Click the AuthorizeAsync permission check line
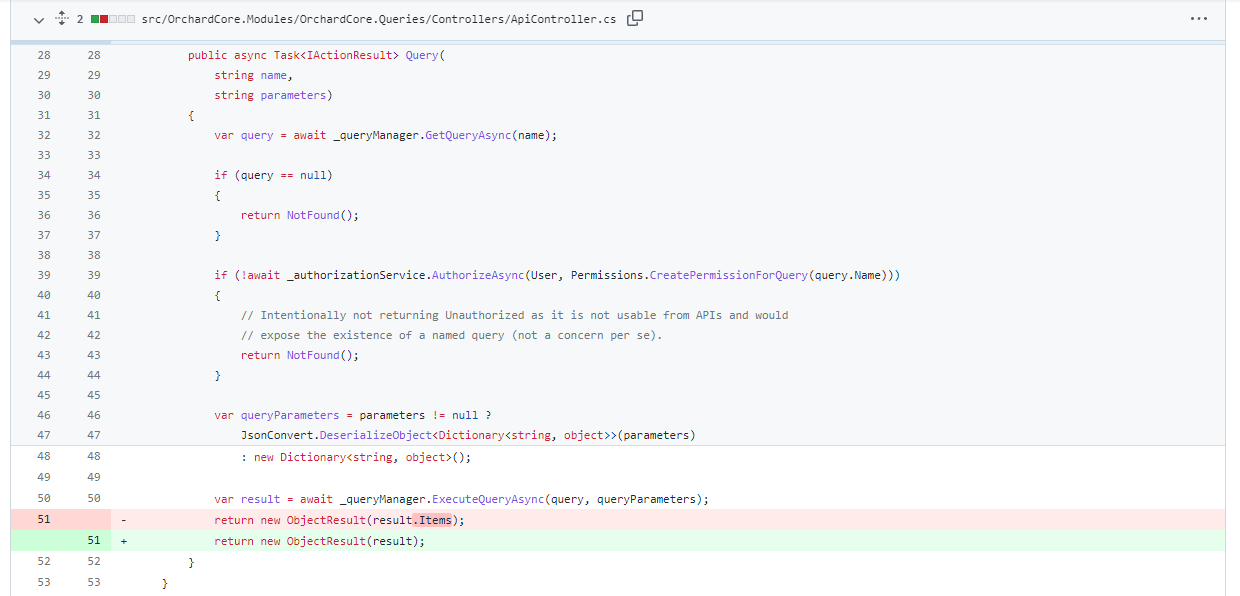The width and height of the screenshot is (1240, 596). 557,275
